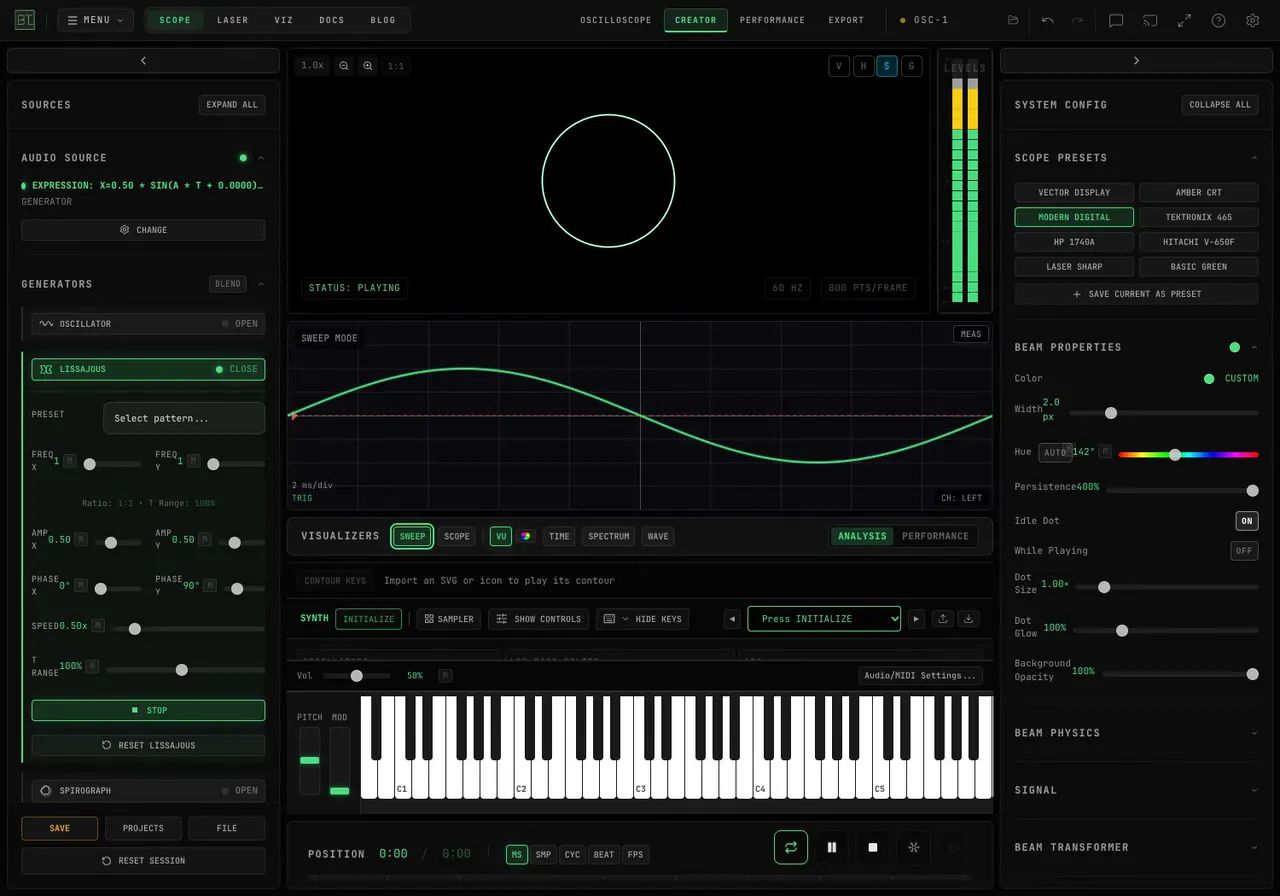Zoom in the scope view
The width and height of the screenshot is (1280, 896).
pyautogui.click(x=368, y=66)
